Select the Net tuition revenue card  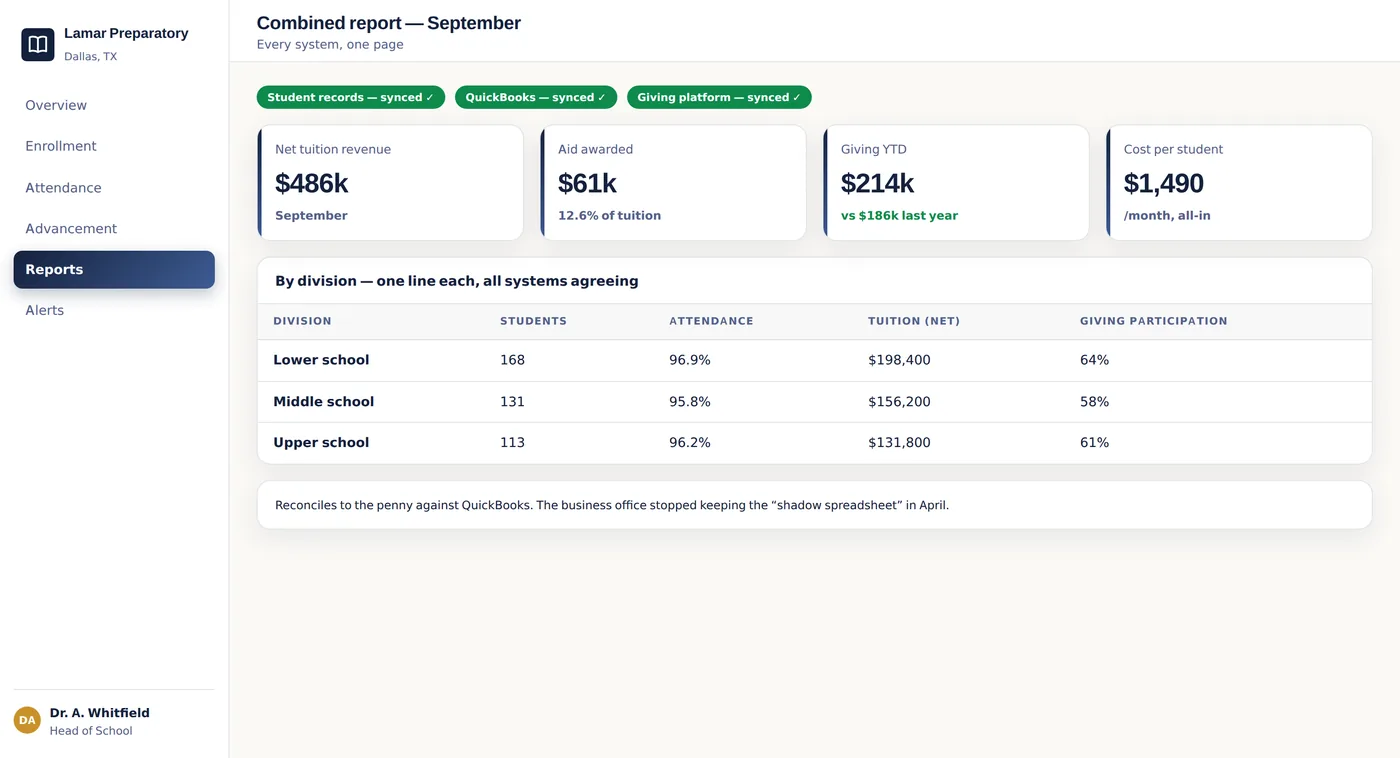(x=390, y=182)
